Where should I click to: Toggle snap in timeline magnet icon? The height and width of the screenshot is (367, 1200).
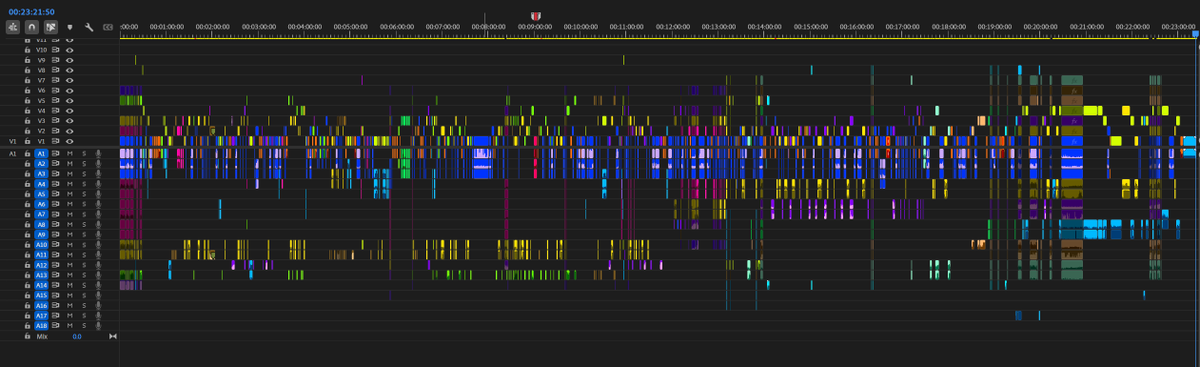tap(31, 26)
